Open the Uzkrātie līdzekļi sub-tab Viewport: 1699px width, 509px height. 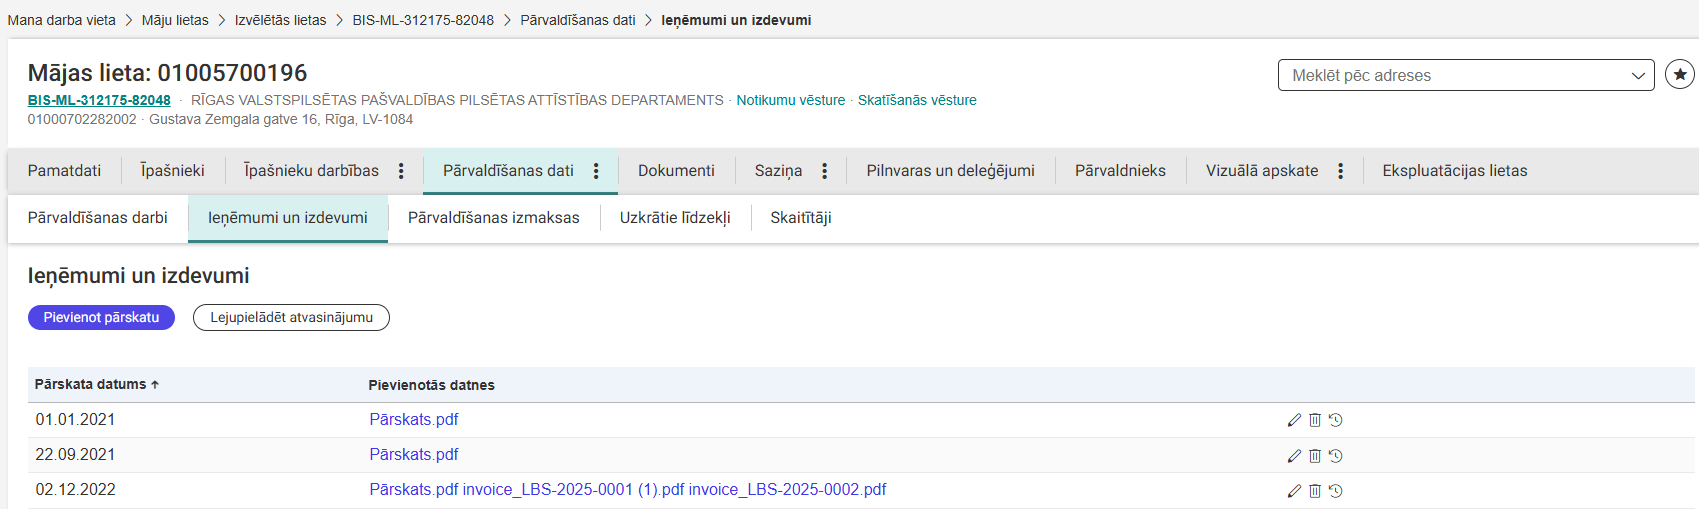[675, 218]
